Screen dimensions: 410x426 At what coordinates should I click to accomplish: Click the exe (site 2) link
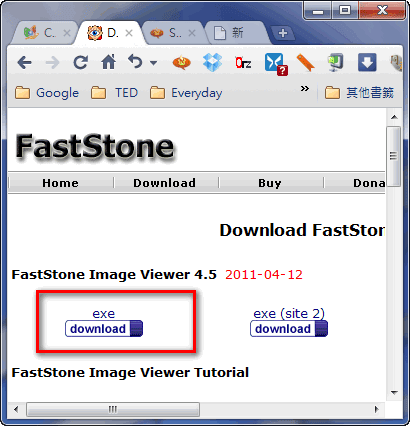pyautogui.click(x=289, y=313)
